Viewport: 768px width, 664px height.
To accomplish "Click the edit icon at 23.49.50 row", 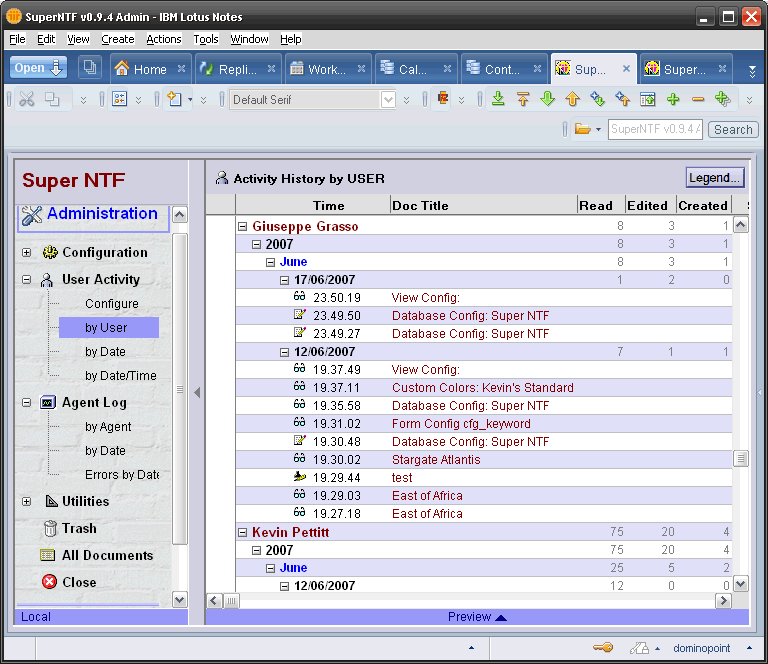I will 300,314.
